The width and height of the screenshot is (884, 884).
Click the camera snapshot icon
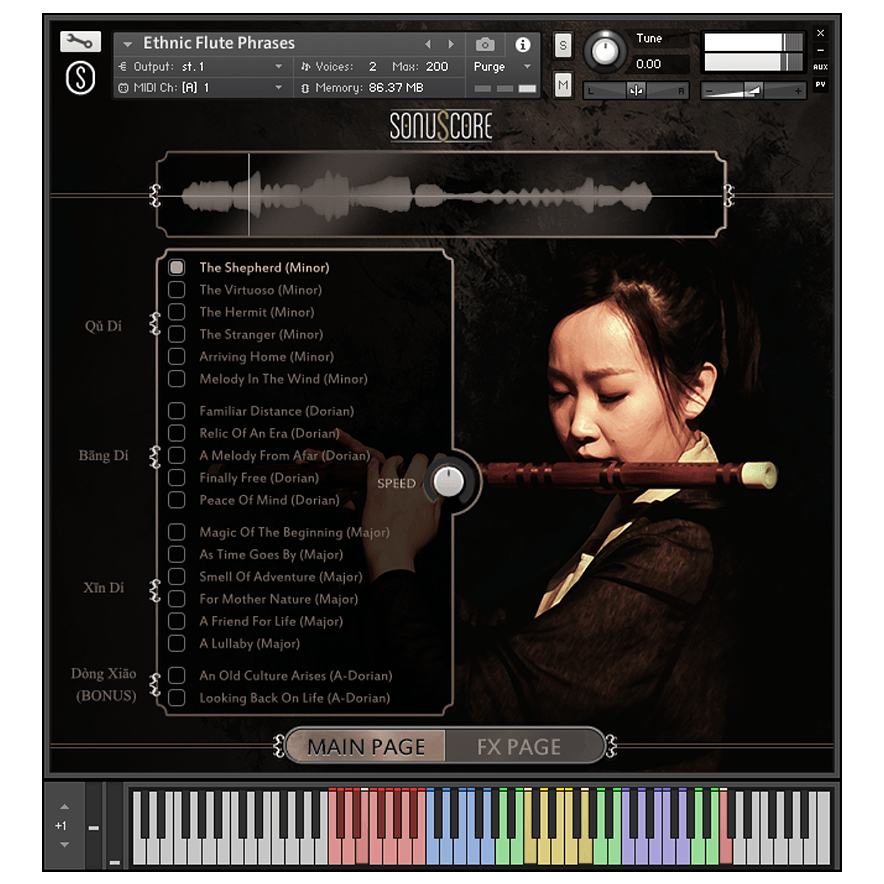click(485, 44)
